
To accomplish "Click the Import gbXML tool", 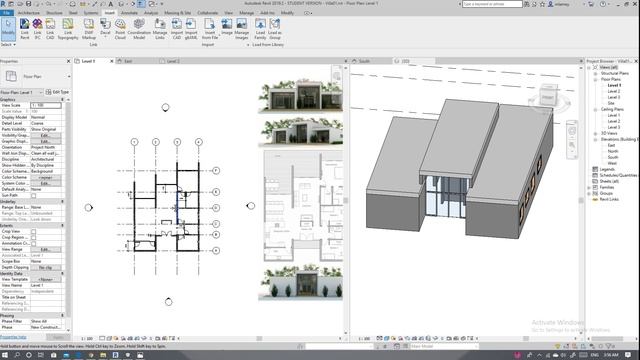I will point(191,29).
